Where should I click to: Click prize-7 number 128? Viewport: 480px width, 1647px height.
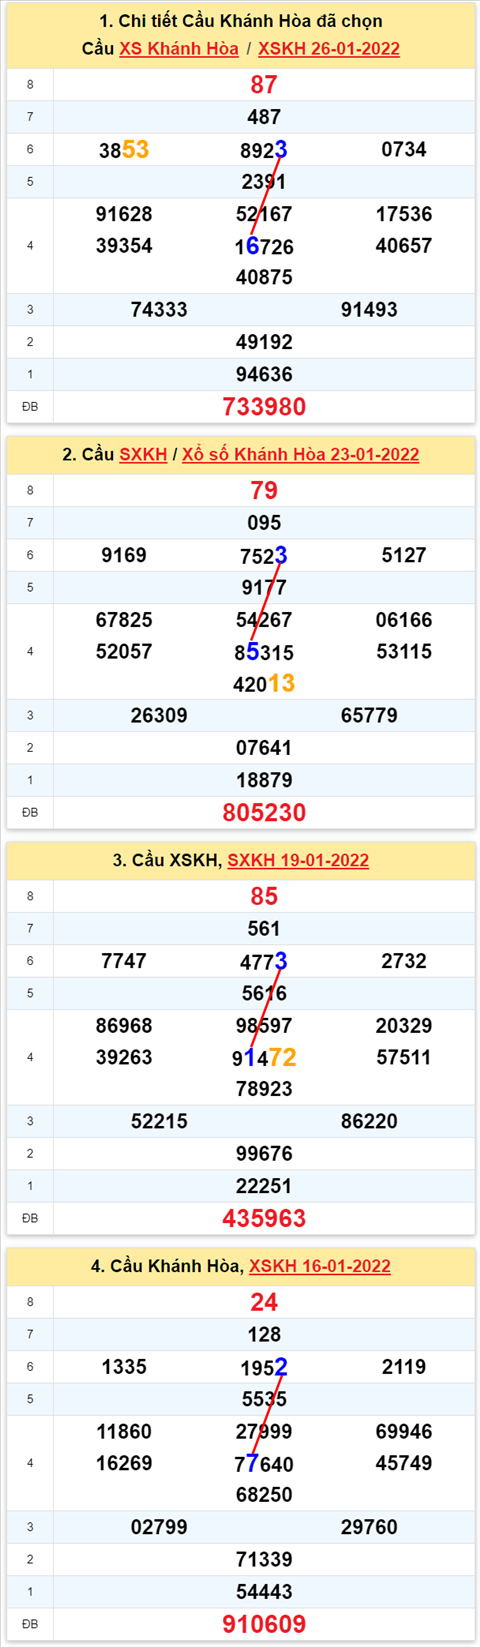(264, 1335)
